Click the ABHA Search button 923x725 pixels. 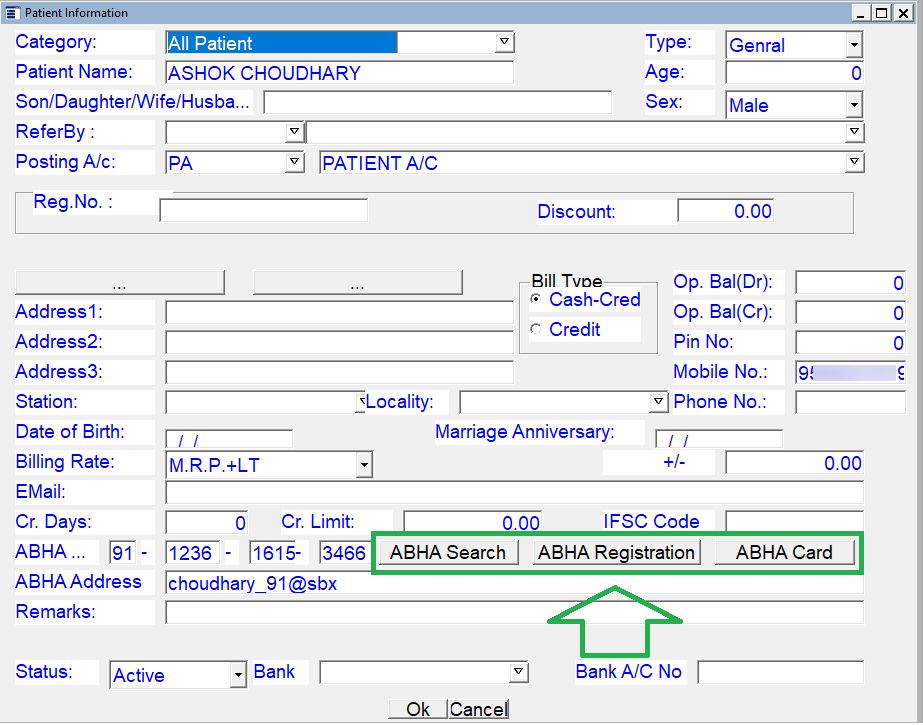448,553
